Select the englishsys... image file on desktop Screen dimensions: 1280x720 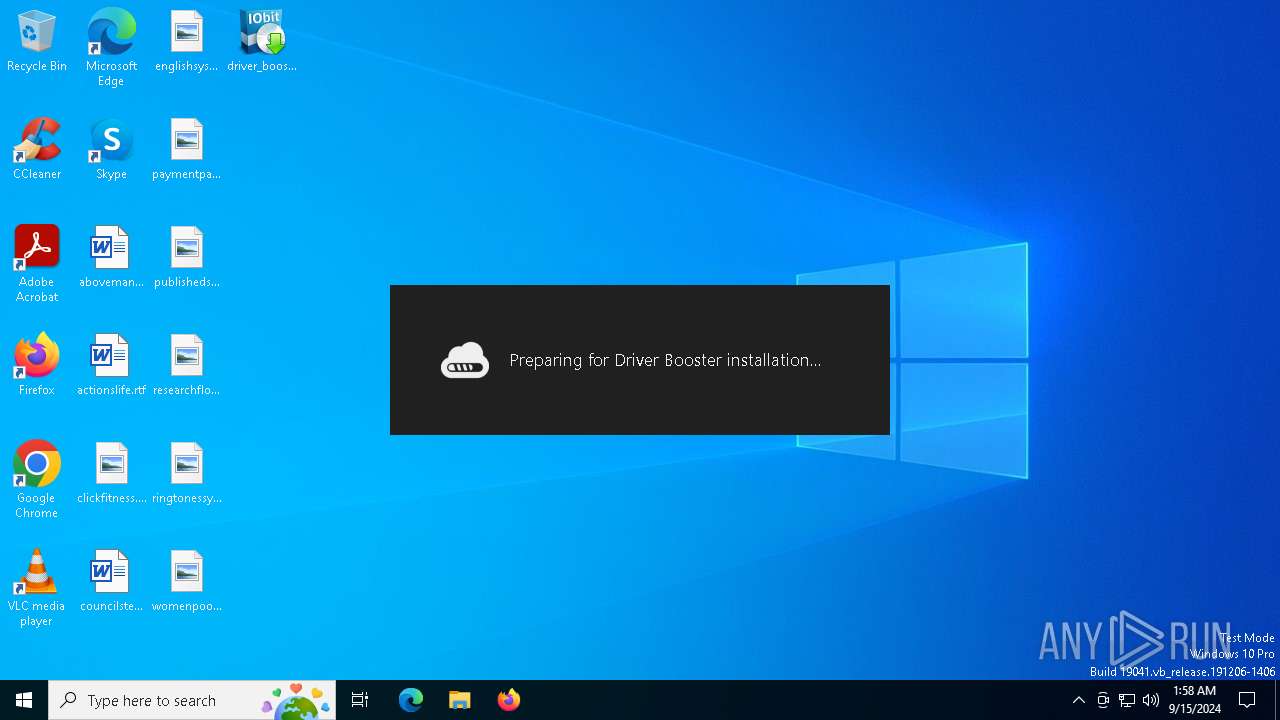coord(186,42)
